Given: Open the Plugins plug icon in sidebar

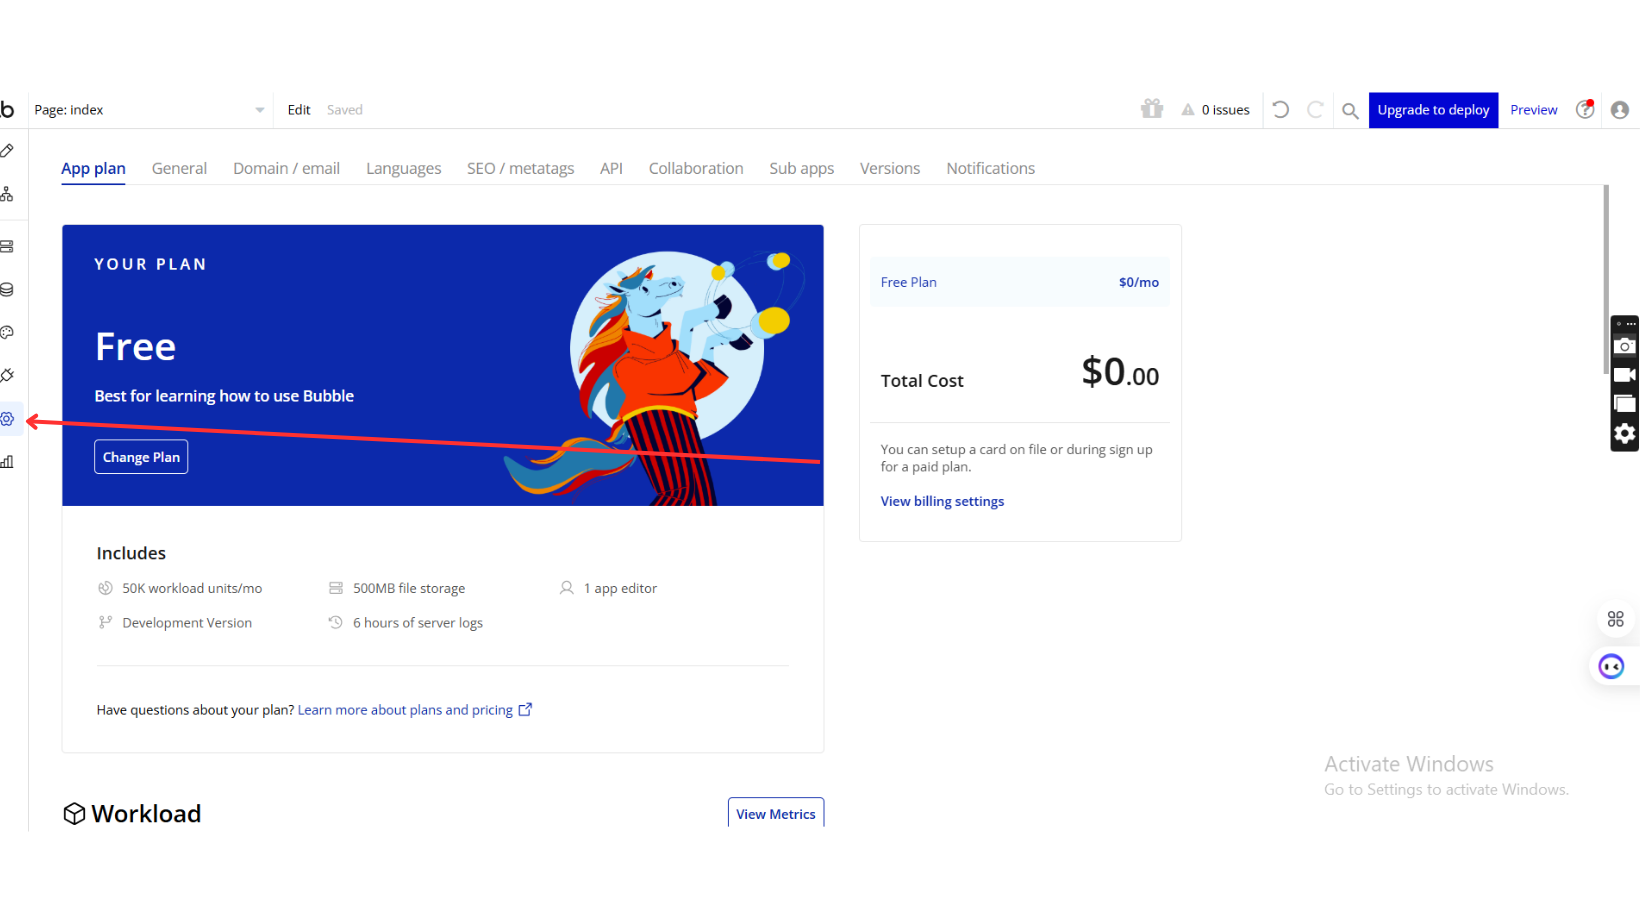Looking at the screenshot, I should pos(7,375).
